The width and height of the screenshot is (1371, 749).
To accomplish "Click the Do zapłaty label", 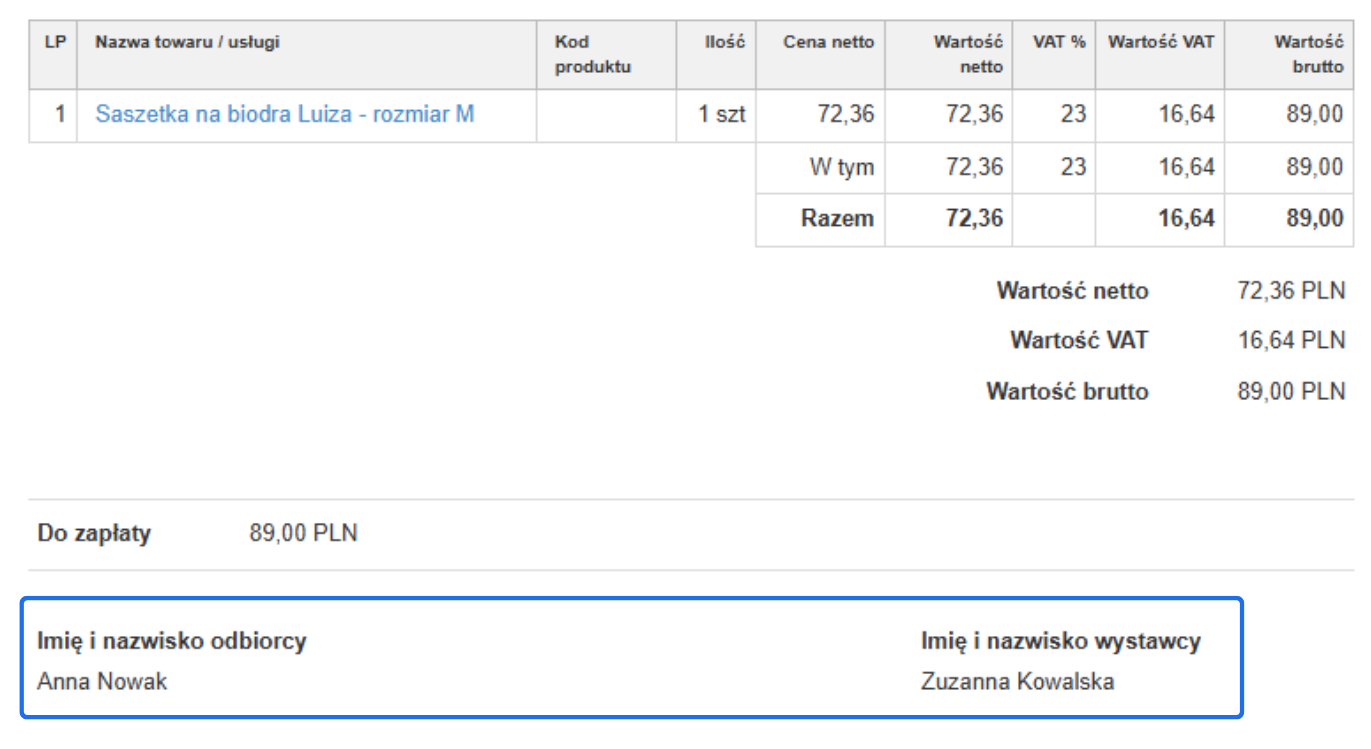I will [94, 533].
